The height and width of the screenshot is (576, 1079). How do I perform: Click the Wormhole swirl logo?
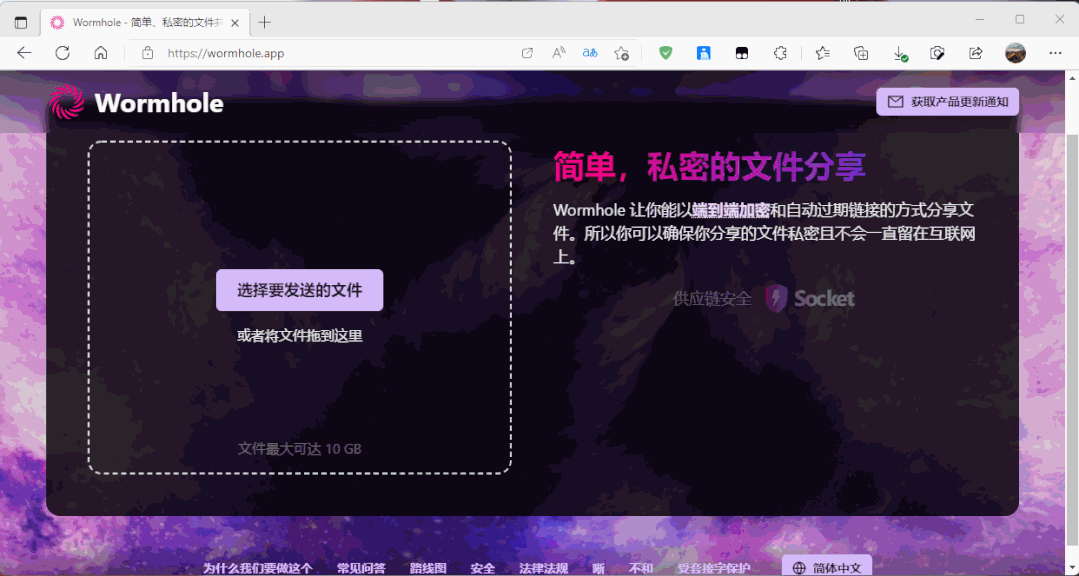coord(67,103)
